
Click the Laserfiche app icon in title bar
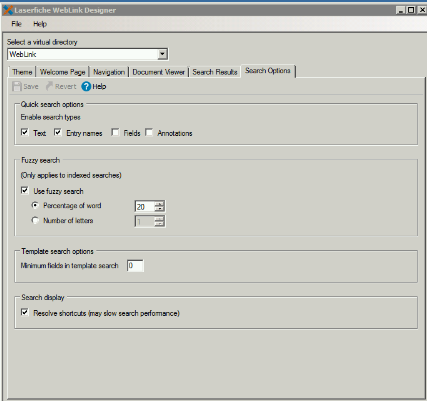coord(8,10)
